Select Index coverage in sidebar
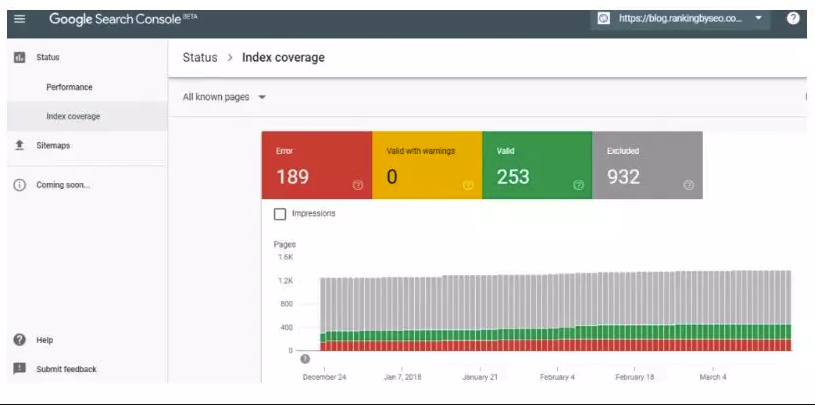 pos(73,117)
